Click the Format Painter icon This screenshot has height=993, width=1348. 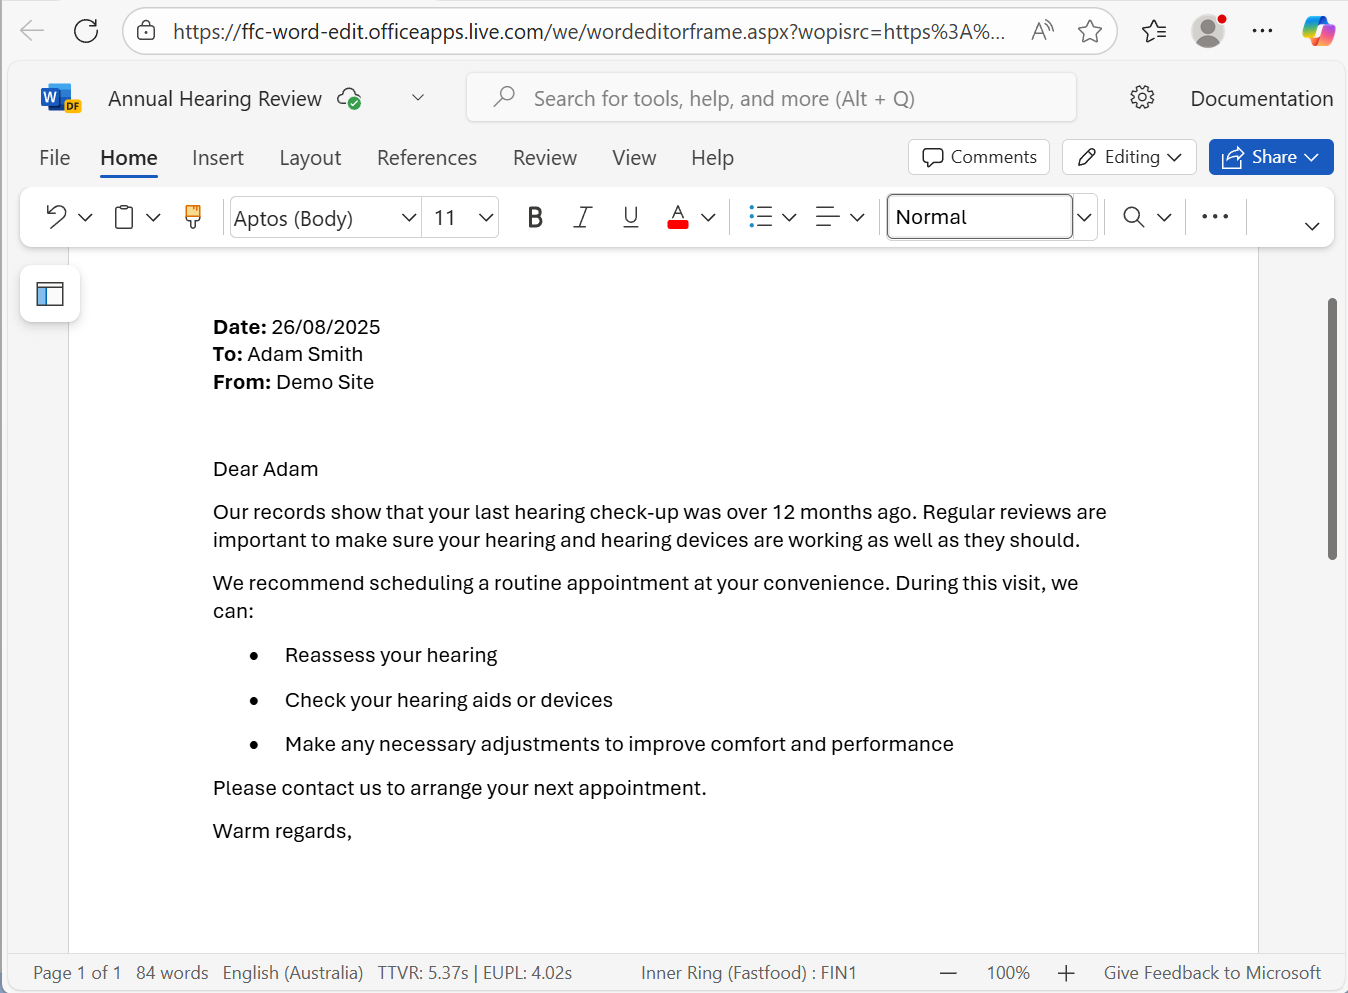193,217
